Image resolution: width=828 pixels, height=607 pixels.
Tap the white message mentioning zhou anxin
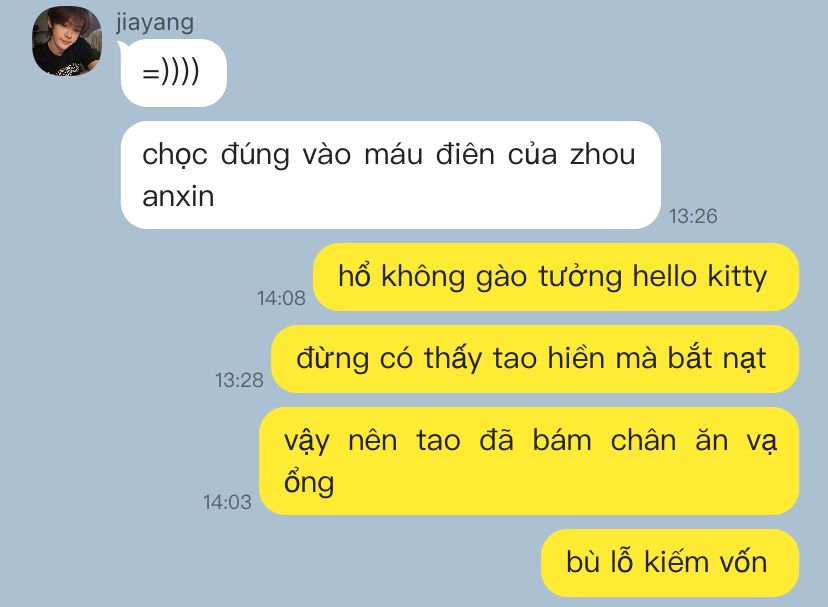pyautogui.click(x=391, y=175)
